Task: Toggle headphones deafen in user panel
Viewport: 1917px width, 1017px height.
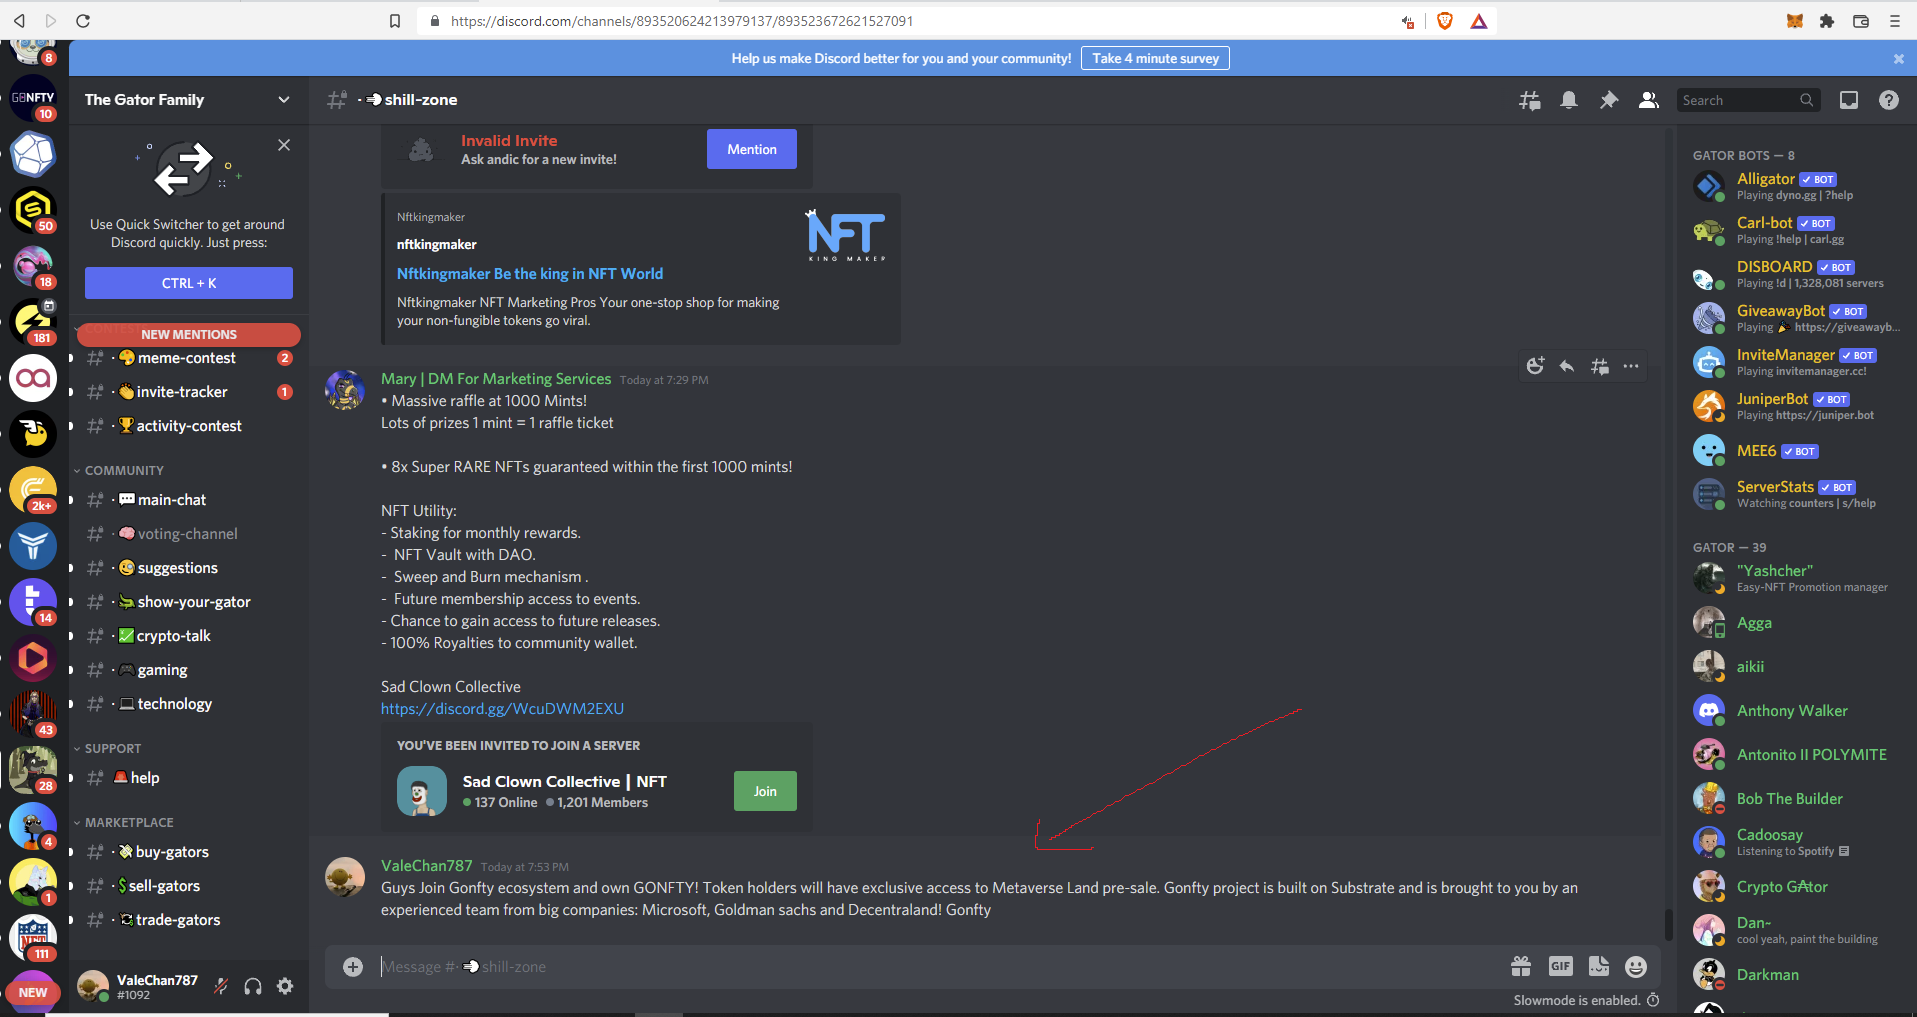Action: point(253,987)
